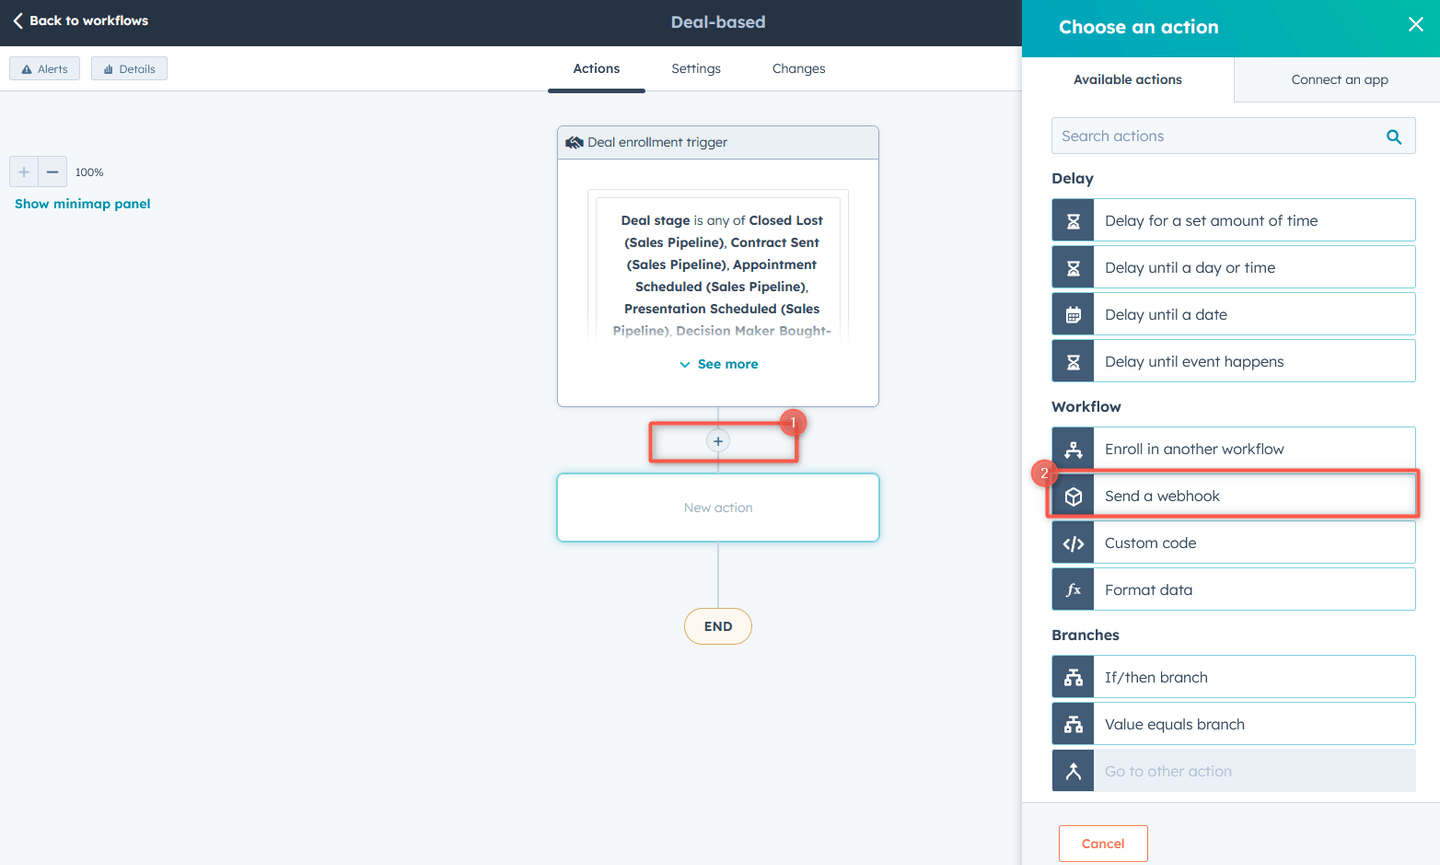Image resolution: width=1440 pixels, height=865 pixels.
Task: Show the minimap panel
Action: pos(81,203)
